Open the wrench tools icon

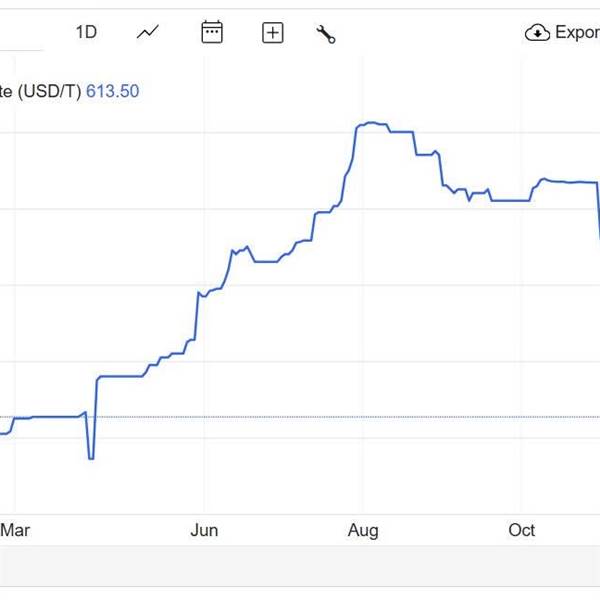click(x=326, y=34)
